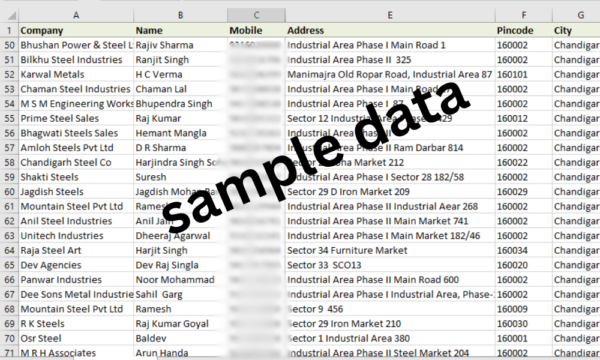
Task: Click the Panwar Industries cell
Action: click(76, 280)
